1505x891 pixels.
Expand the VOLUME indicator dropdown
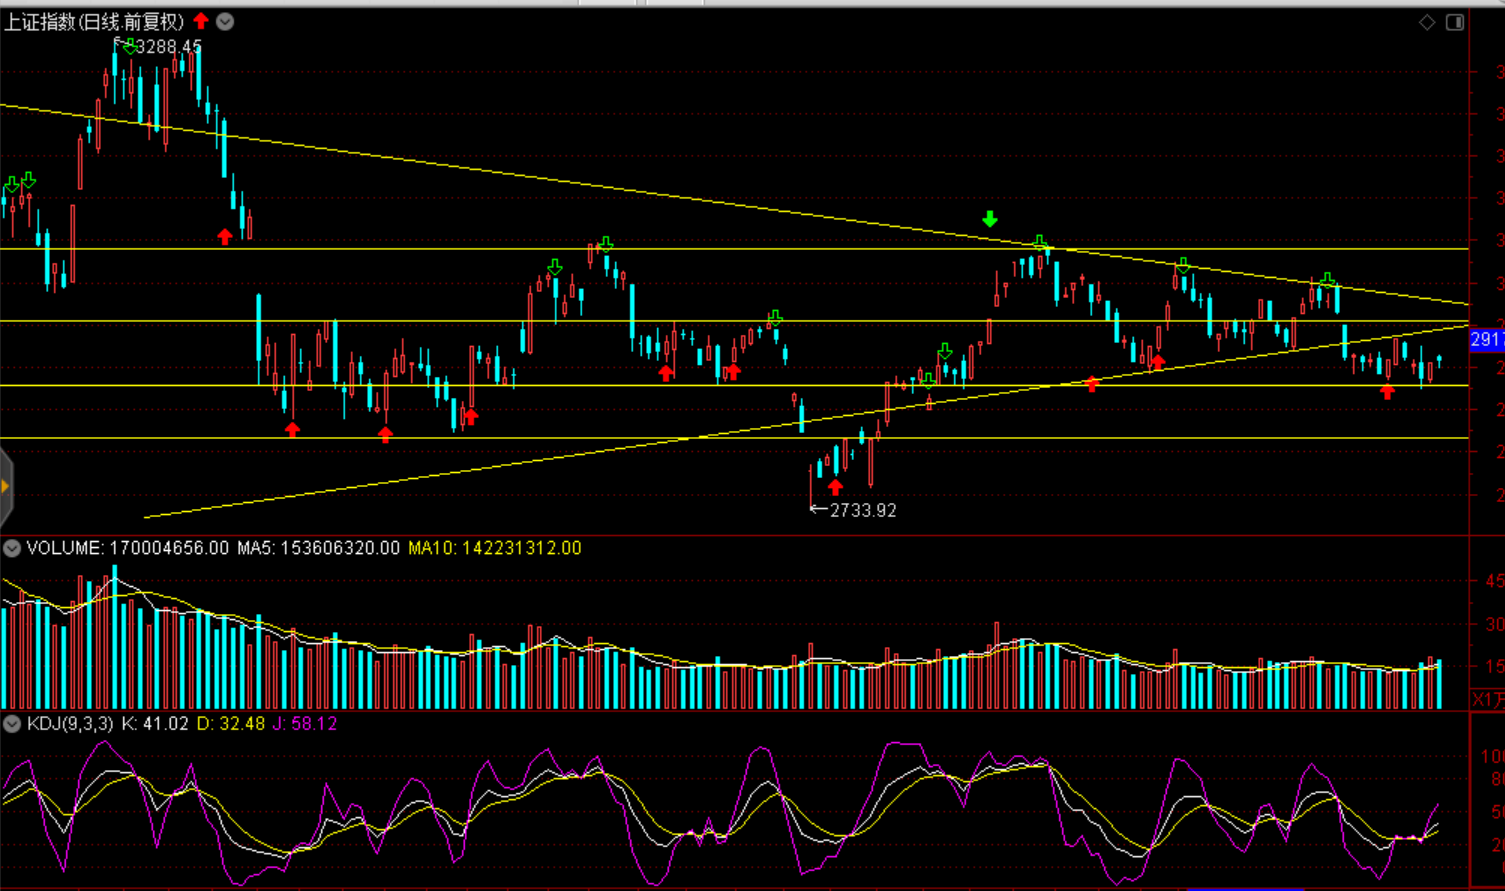pos(12,548)
